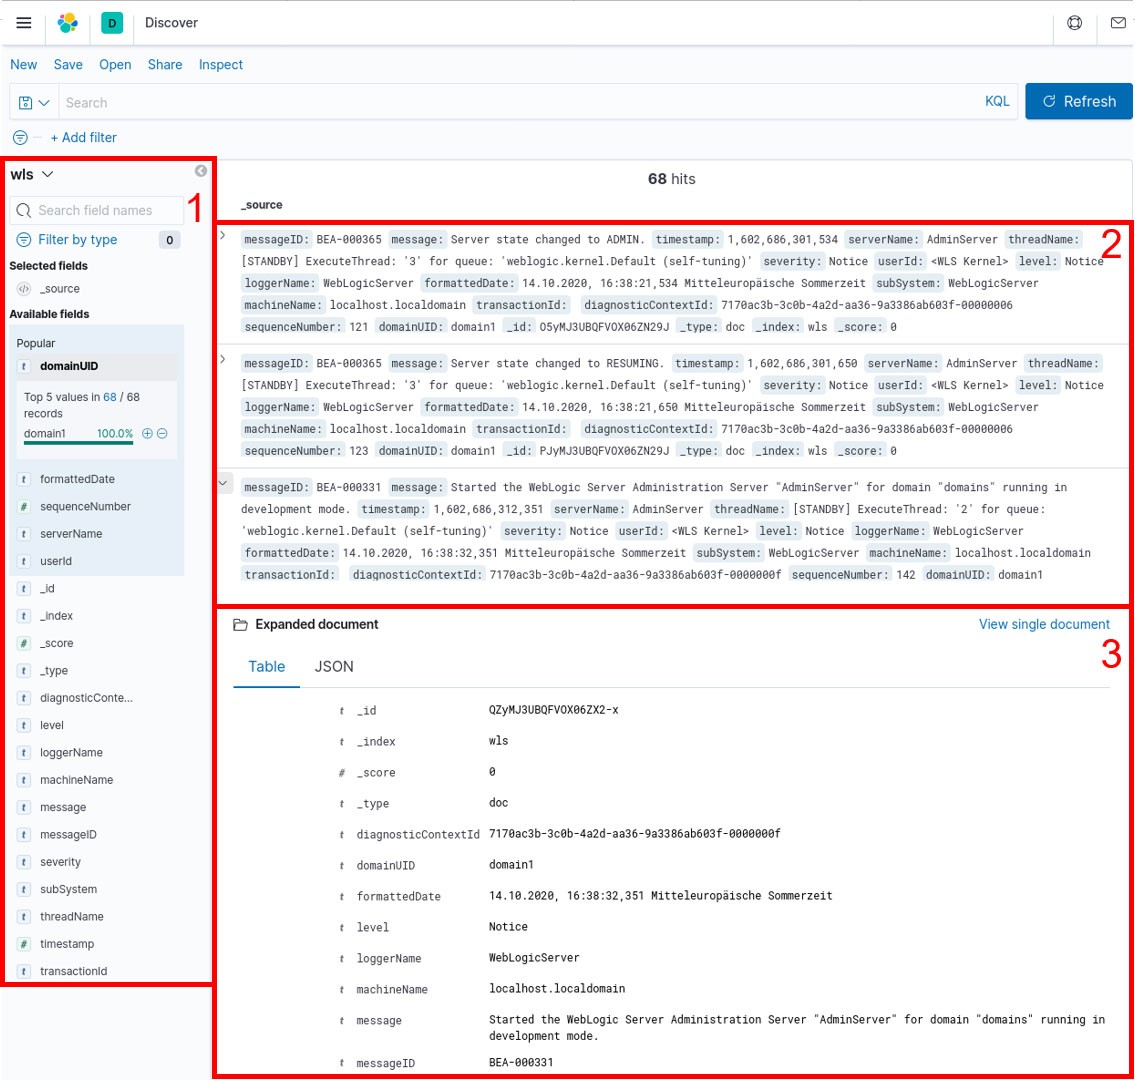Click the messageID value BEA-000331 in expanded table

pos(521,1063)
